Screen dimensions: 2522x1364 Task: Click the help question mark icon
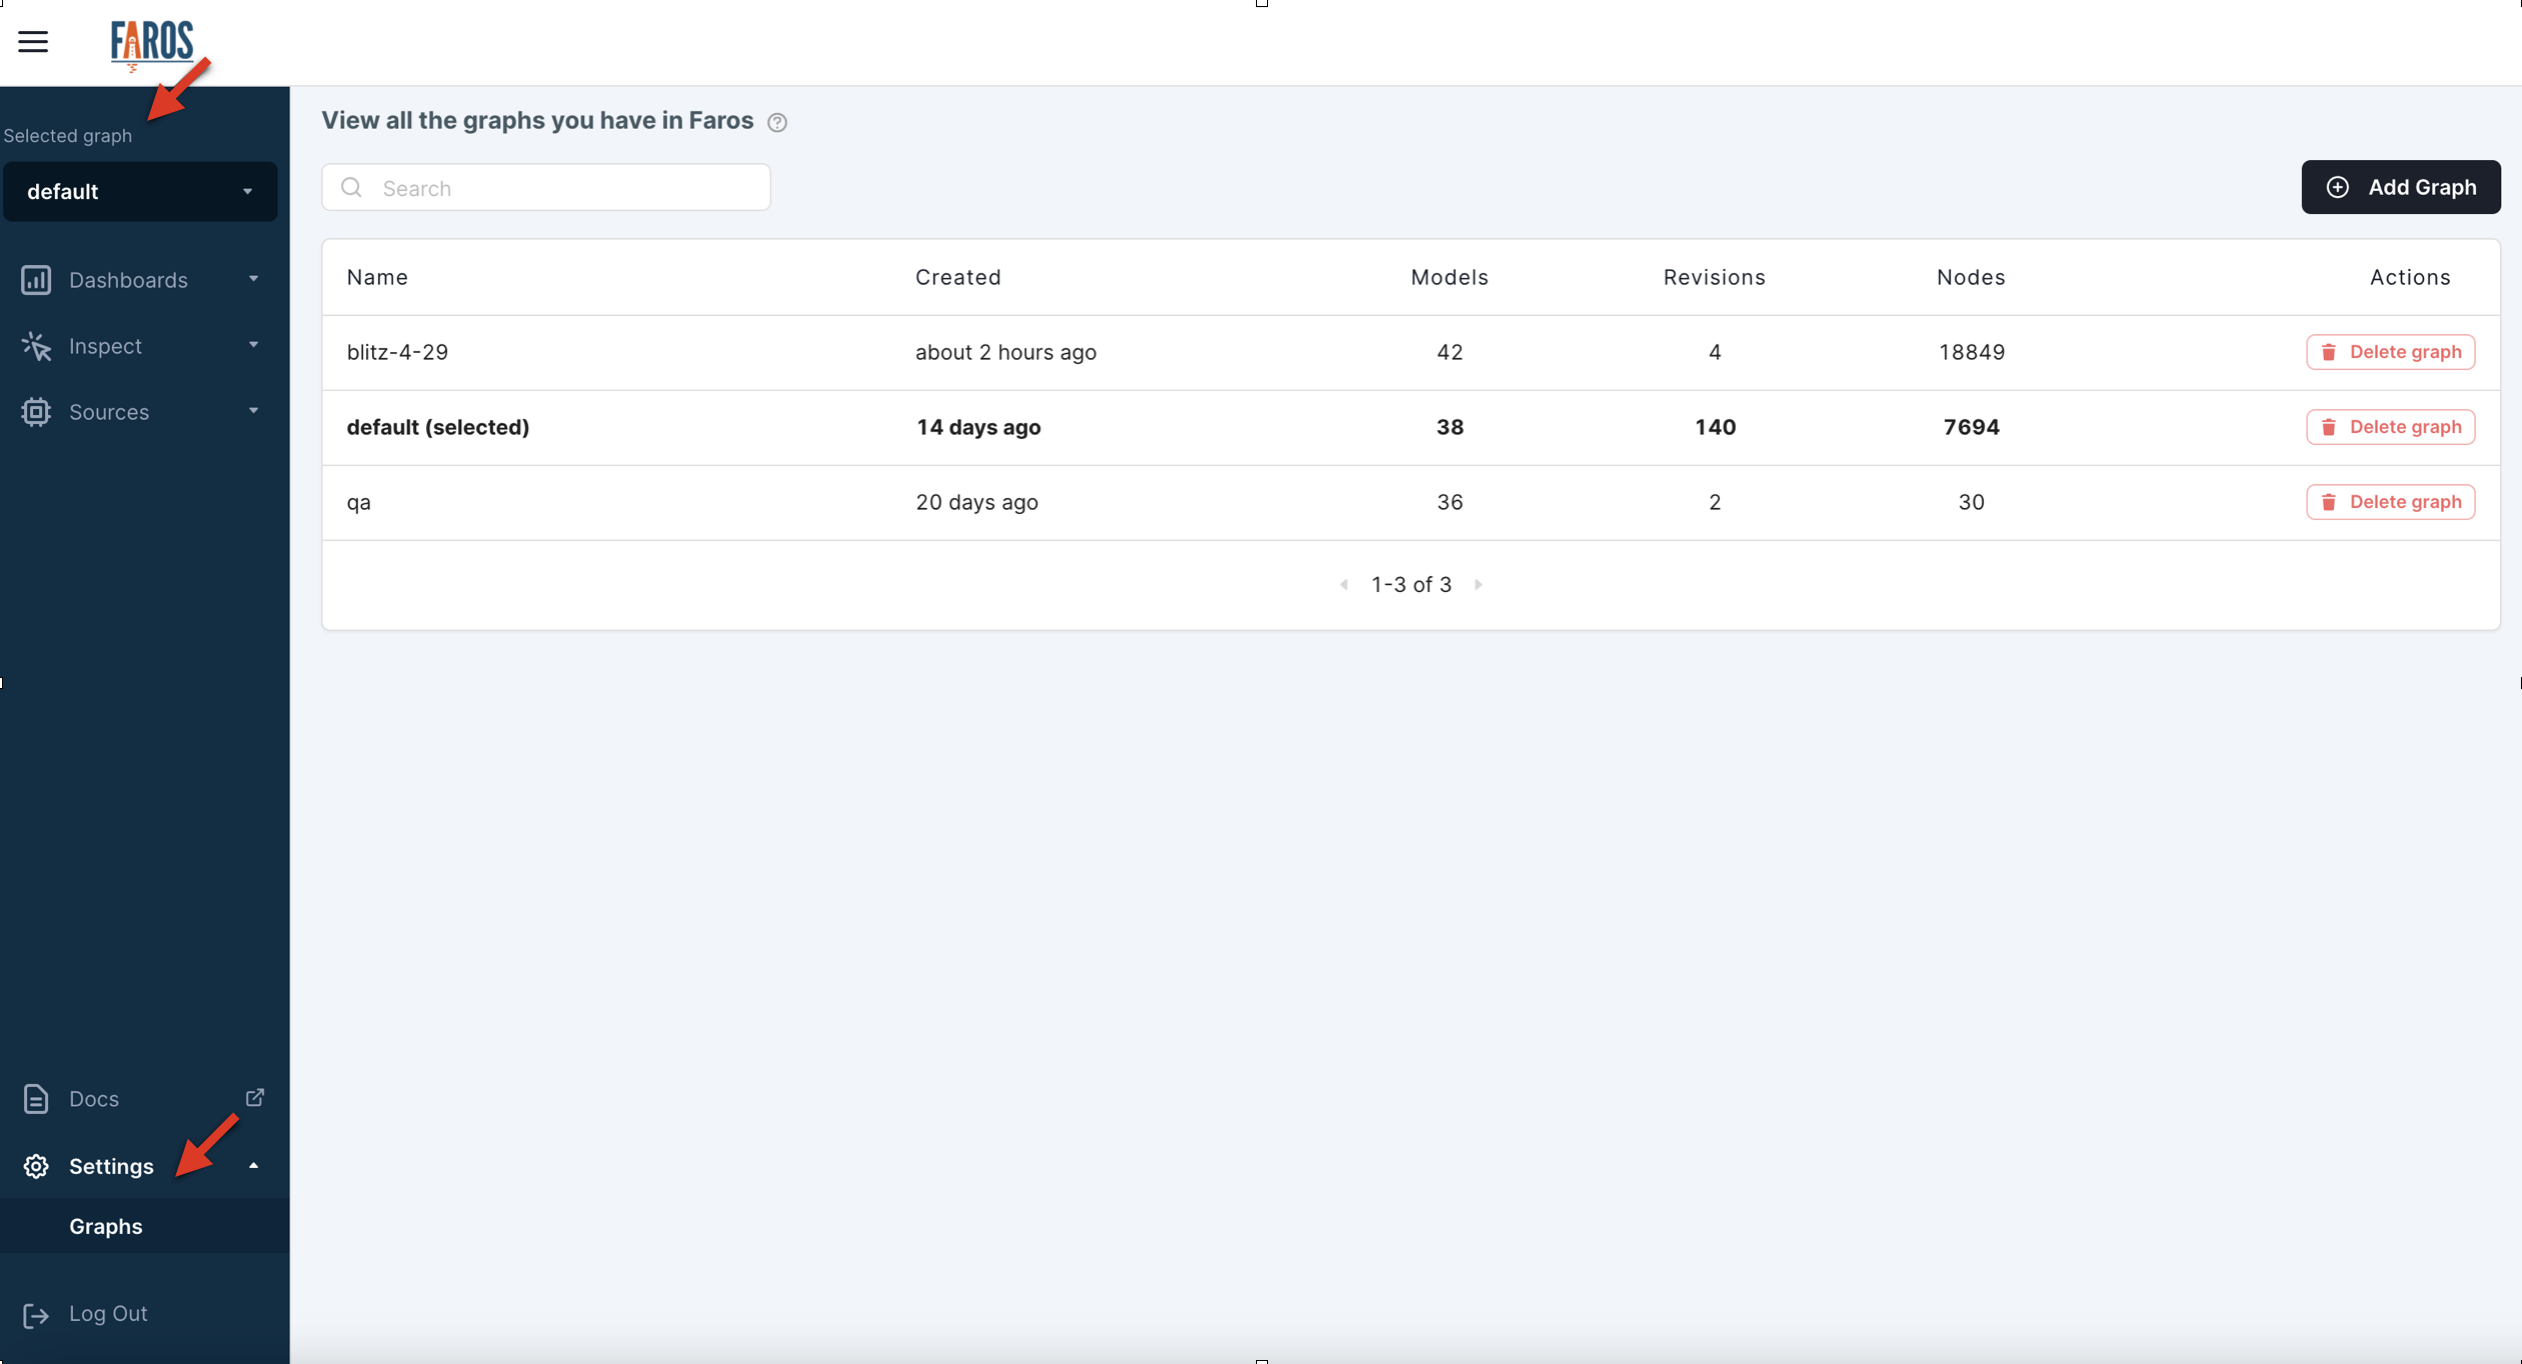click(x=777, y=122)
